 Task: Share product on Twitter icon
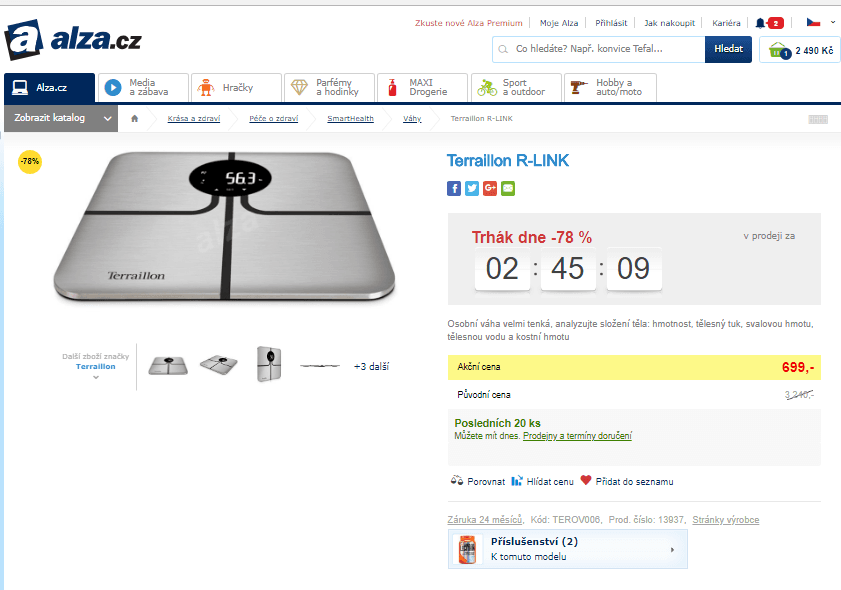click(x=471, y=188)
